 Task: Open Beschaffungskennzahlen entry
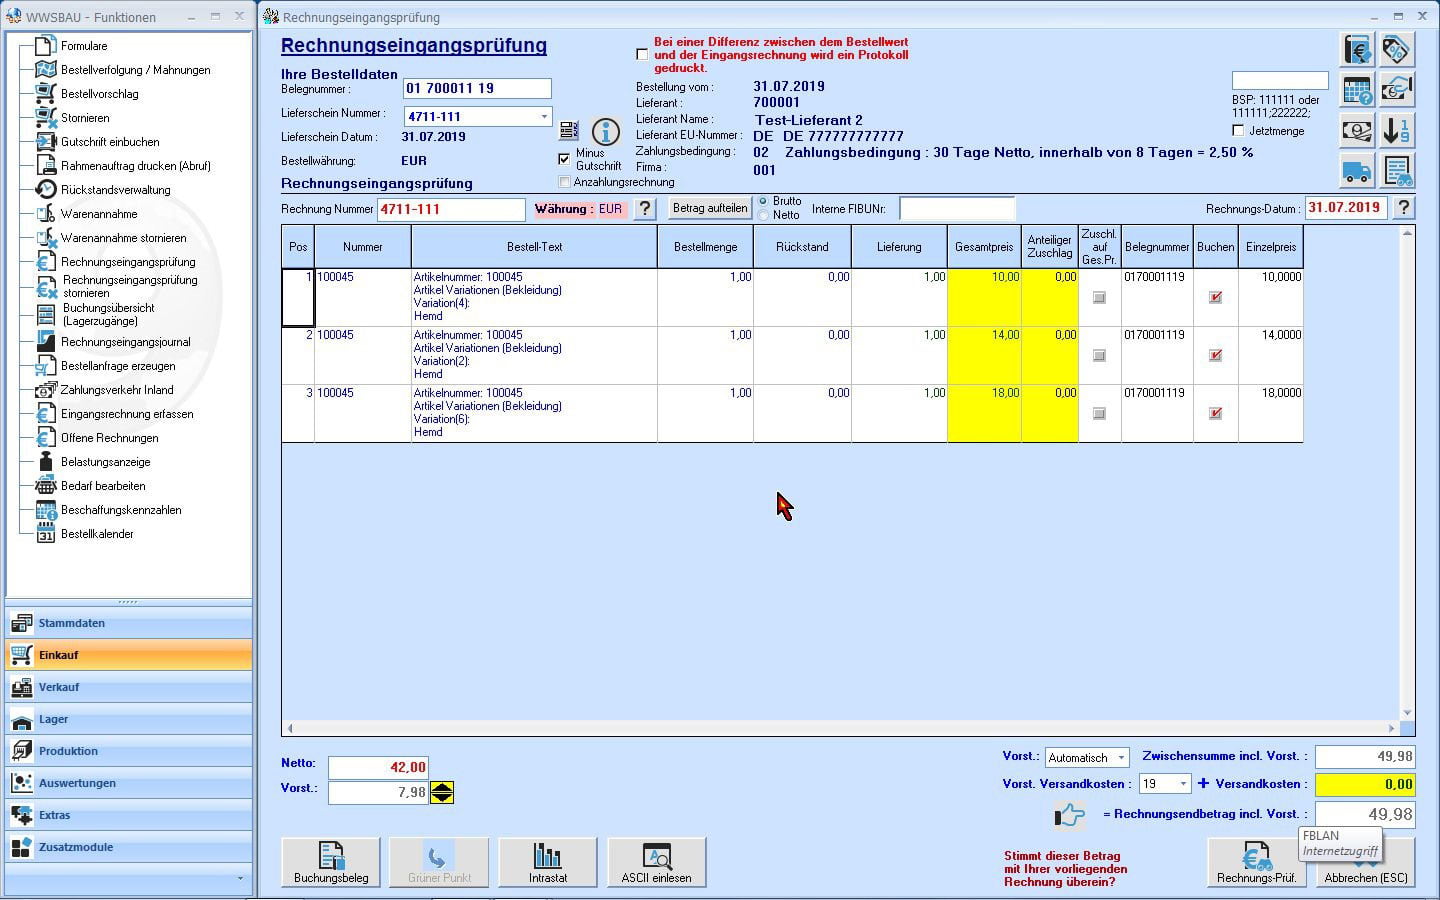click(x=121, y=510)
